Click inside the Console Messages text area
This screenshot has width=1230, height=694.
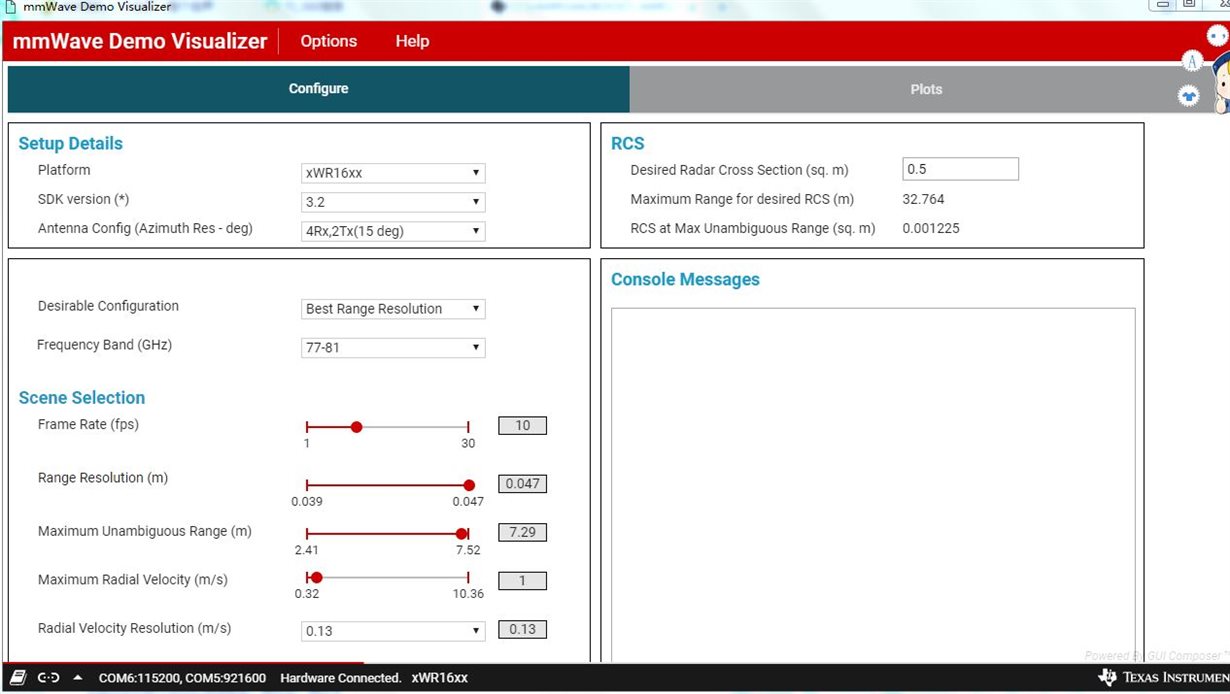tap(873, 485)
